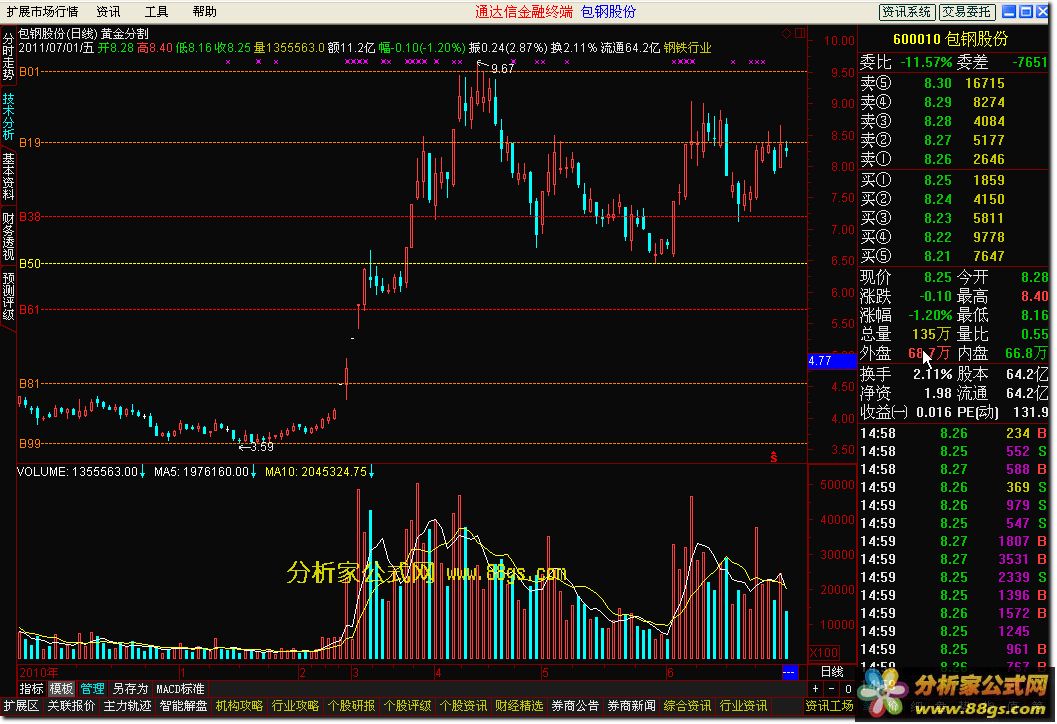
Task: Select the MACD标准 template
Action: pyautogui.click(x=180, y=689)
